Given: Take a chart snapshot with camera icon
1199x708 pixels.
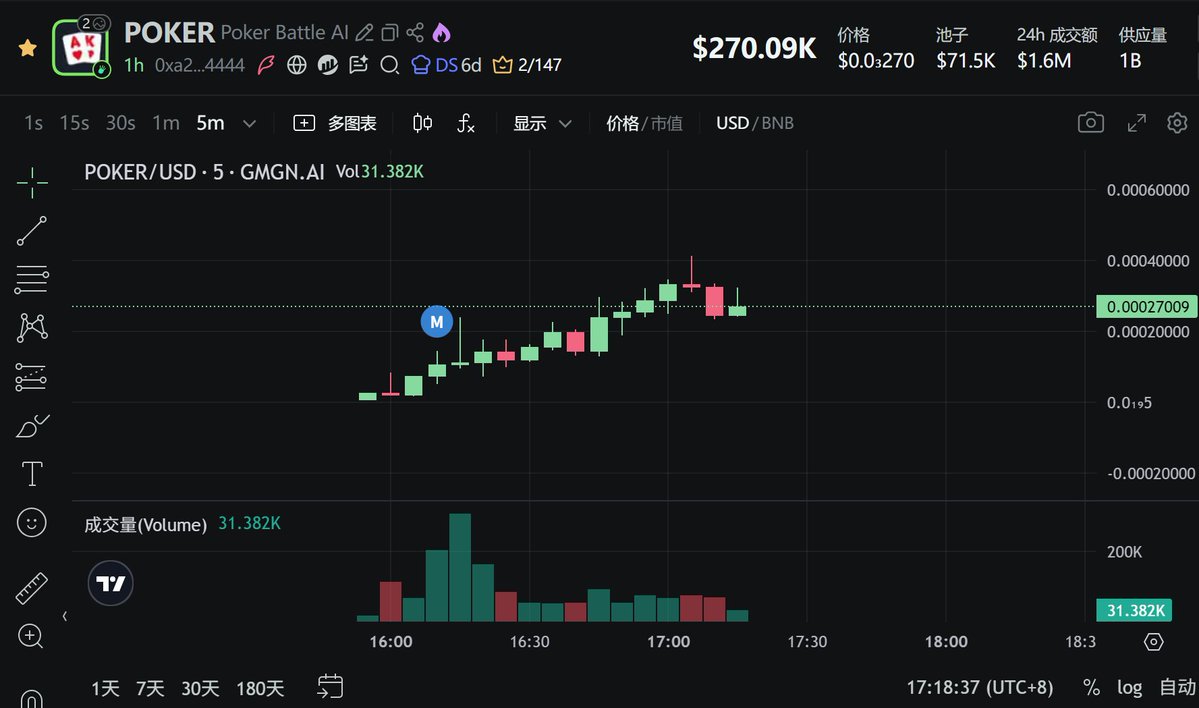Looking at the screenshot, I should 1090,123.
